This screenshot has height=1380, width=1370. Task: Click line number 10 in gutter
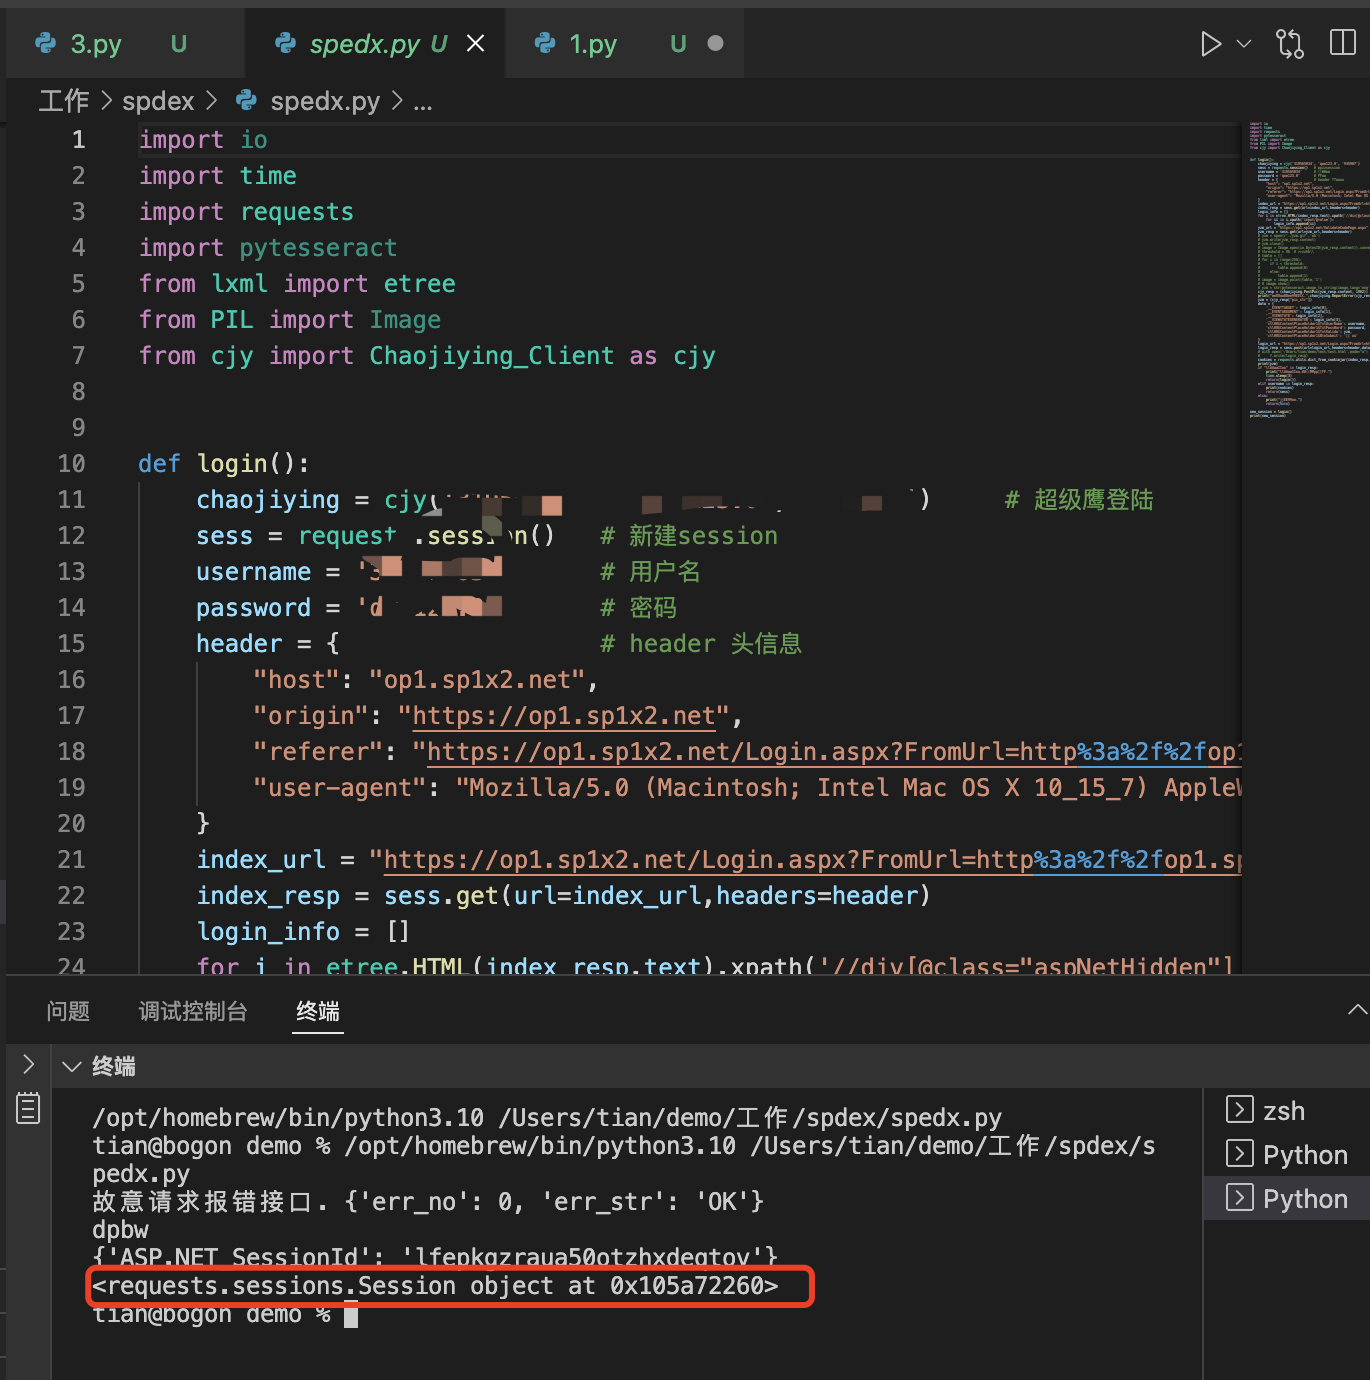coord(71,464)
